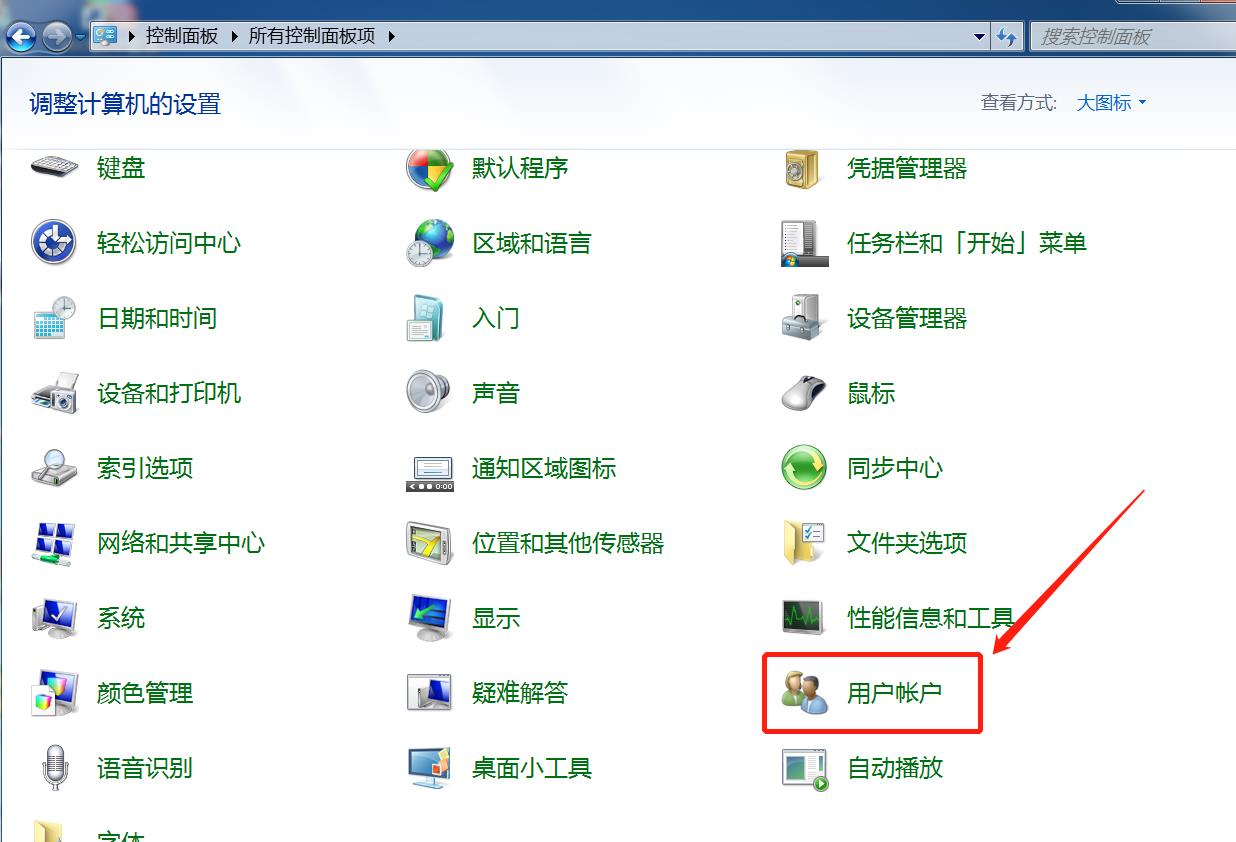Expand the arrow after 所有控制面板项 breadcrumb

pos(391,36)
